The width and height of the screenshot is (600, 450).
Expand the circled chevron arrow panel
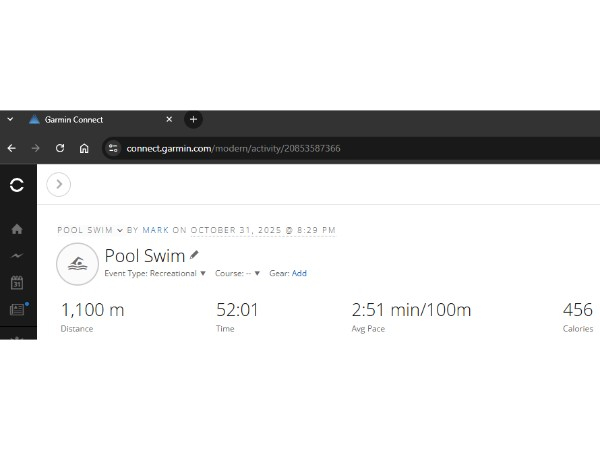59,184
